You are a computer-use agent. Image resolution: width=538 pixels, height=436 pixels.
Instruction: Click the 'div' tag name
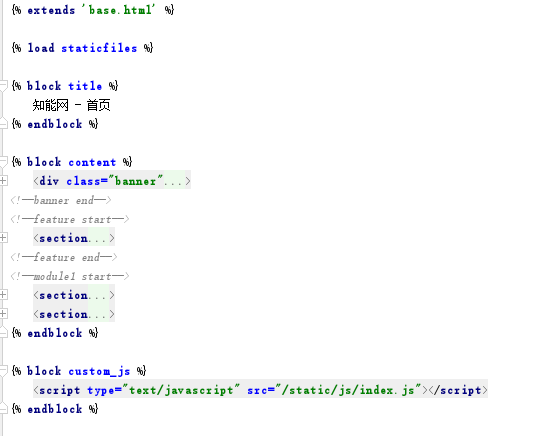(49, 181)
